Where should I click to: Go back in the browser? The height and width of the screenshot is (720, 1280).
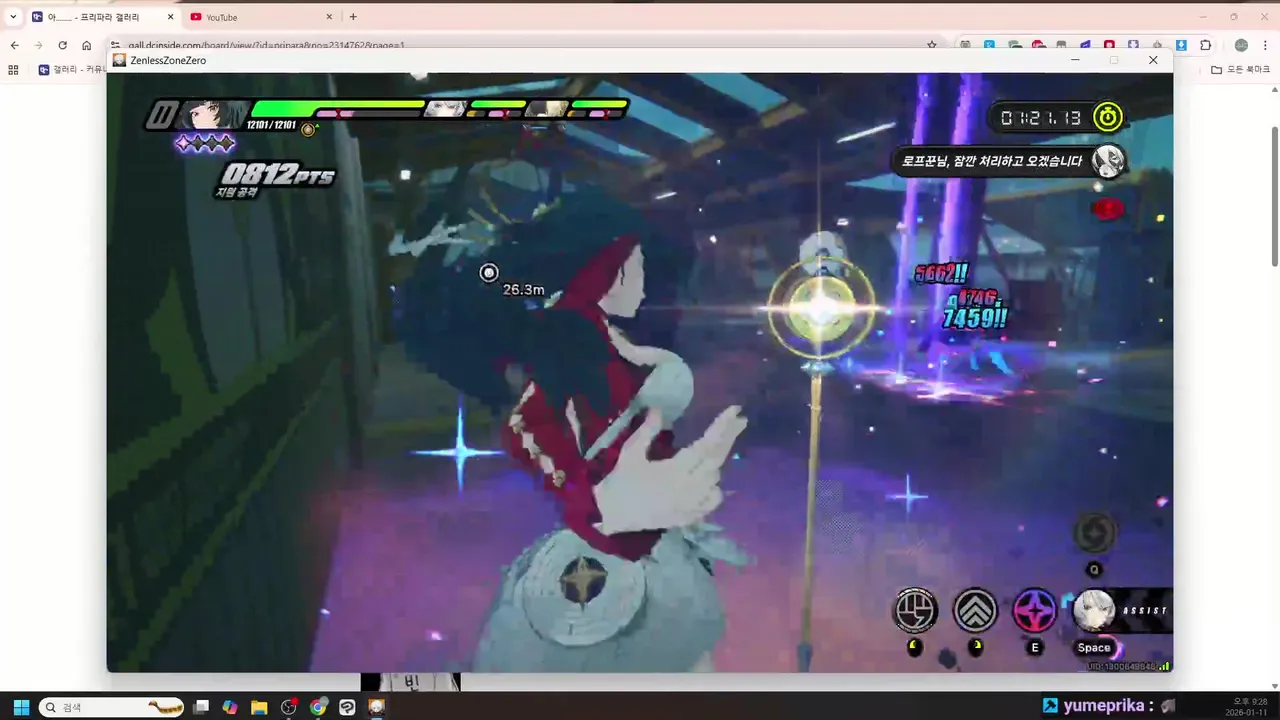click(x=14, y=45)
